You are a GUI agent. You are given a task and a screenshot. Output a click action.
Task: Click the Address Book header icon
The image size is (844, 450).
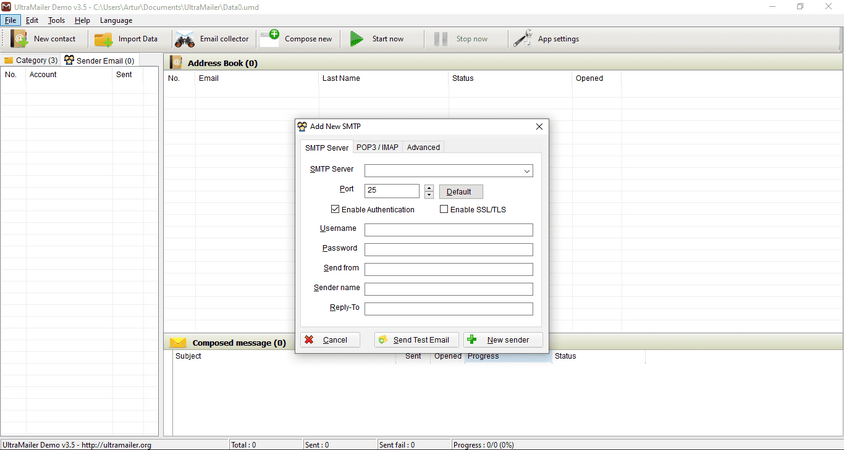coord(176,63)
